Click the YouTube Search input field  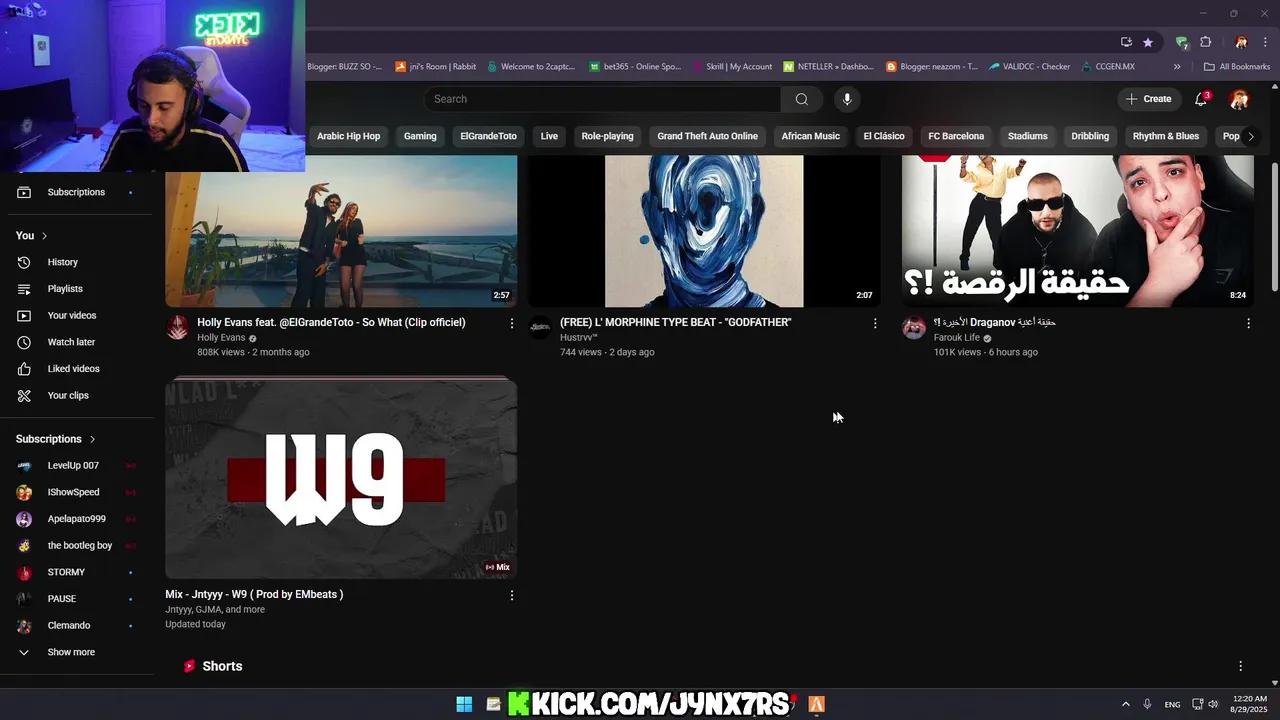(602, 99)
